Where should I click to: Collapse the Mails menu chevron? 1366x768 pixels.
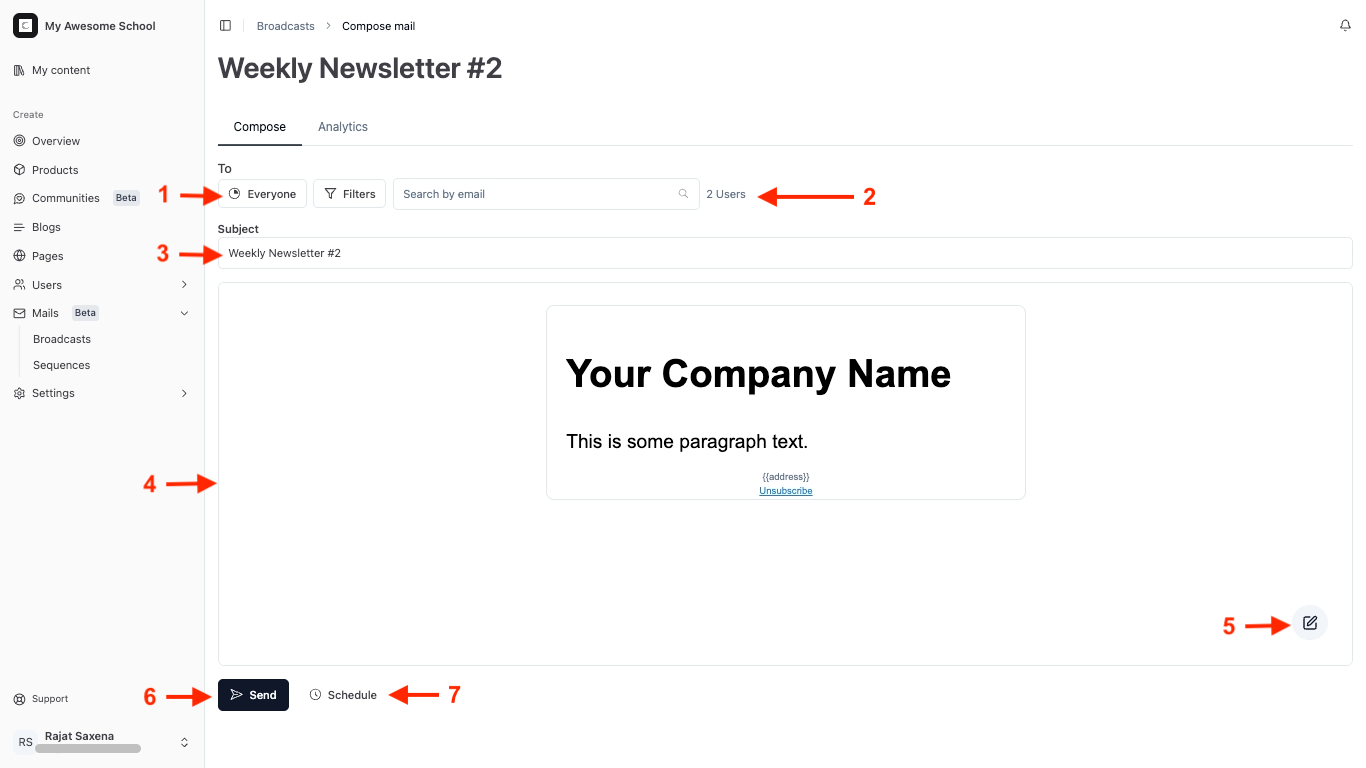coord(184,313)
